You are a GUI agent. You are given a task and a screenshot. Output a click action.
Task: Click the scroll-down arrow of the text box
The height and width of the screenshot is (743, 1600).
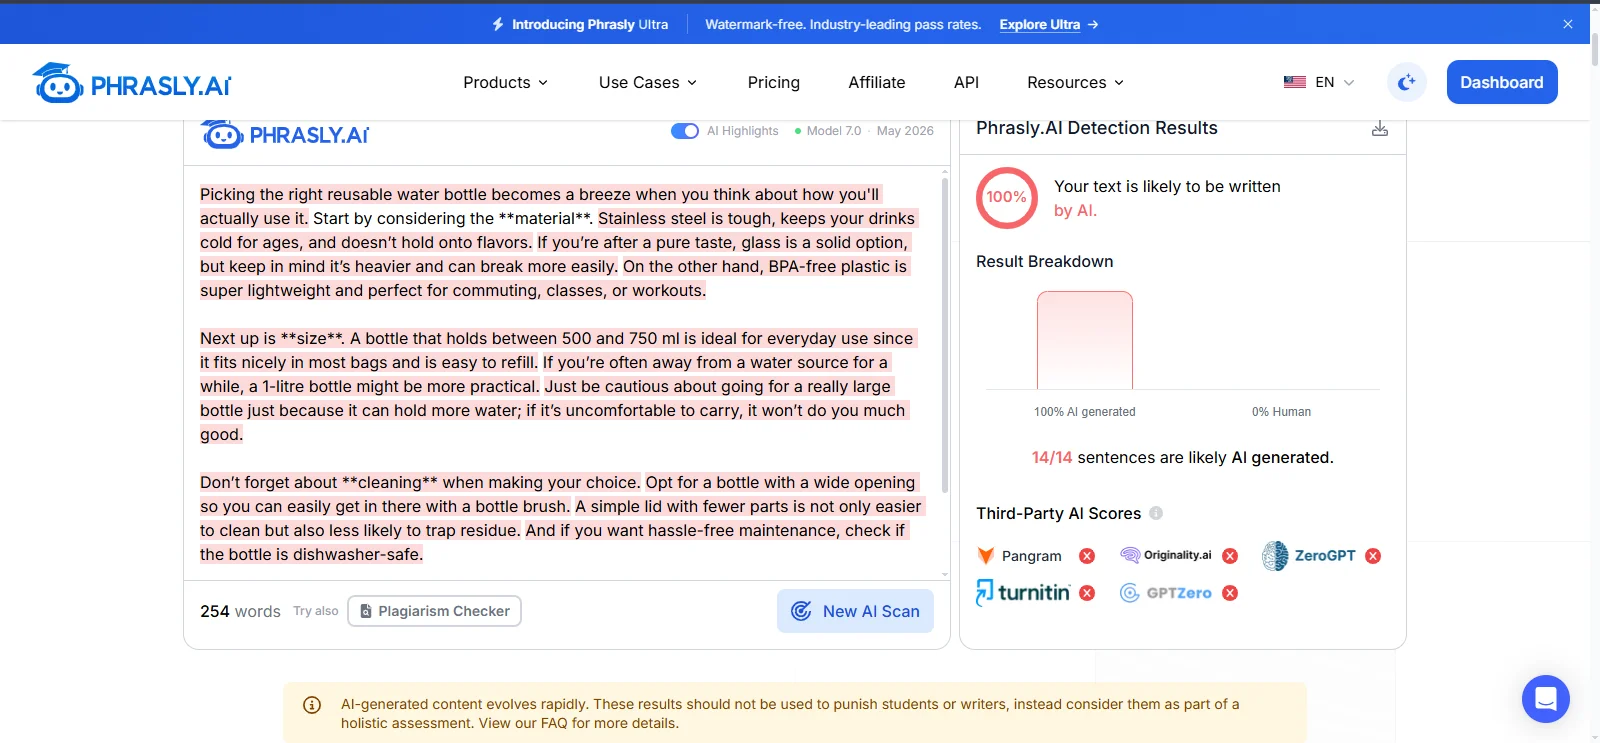(945, 575)
